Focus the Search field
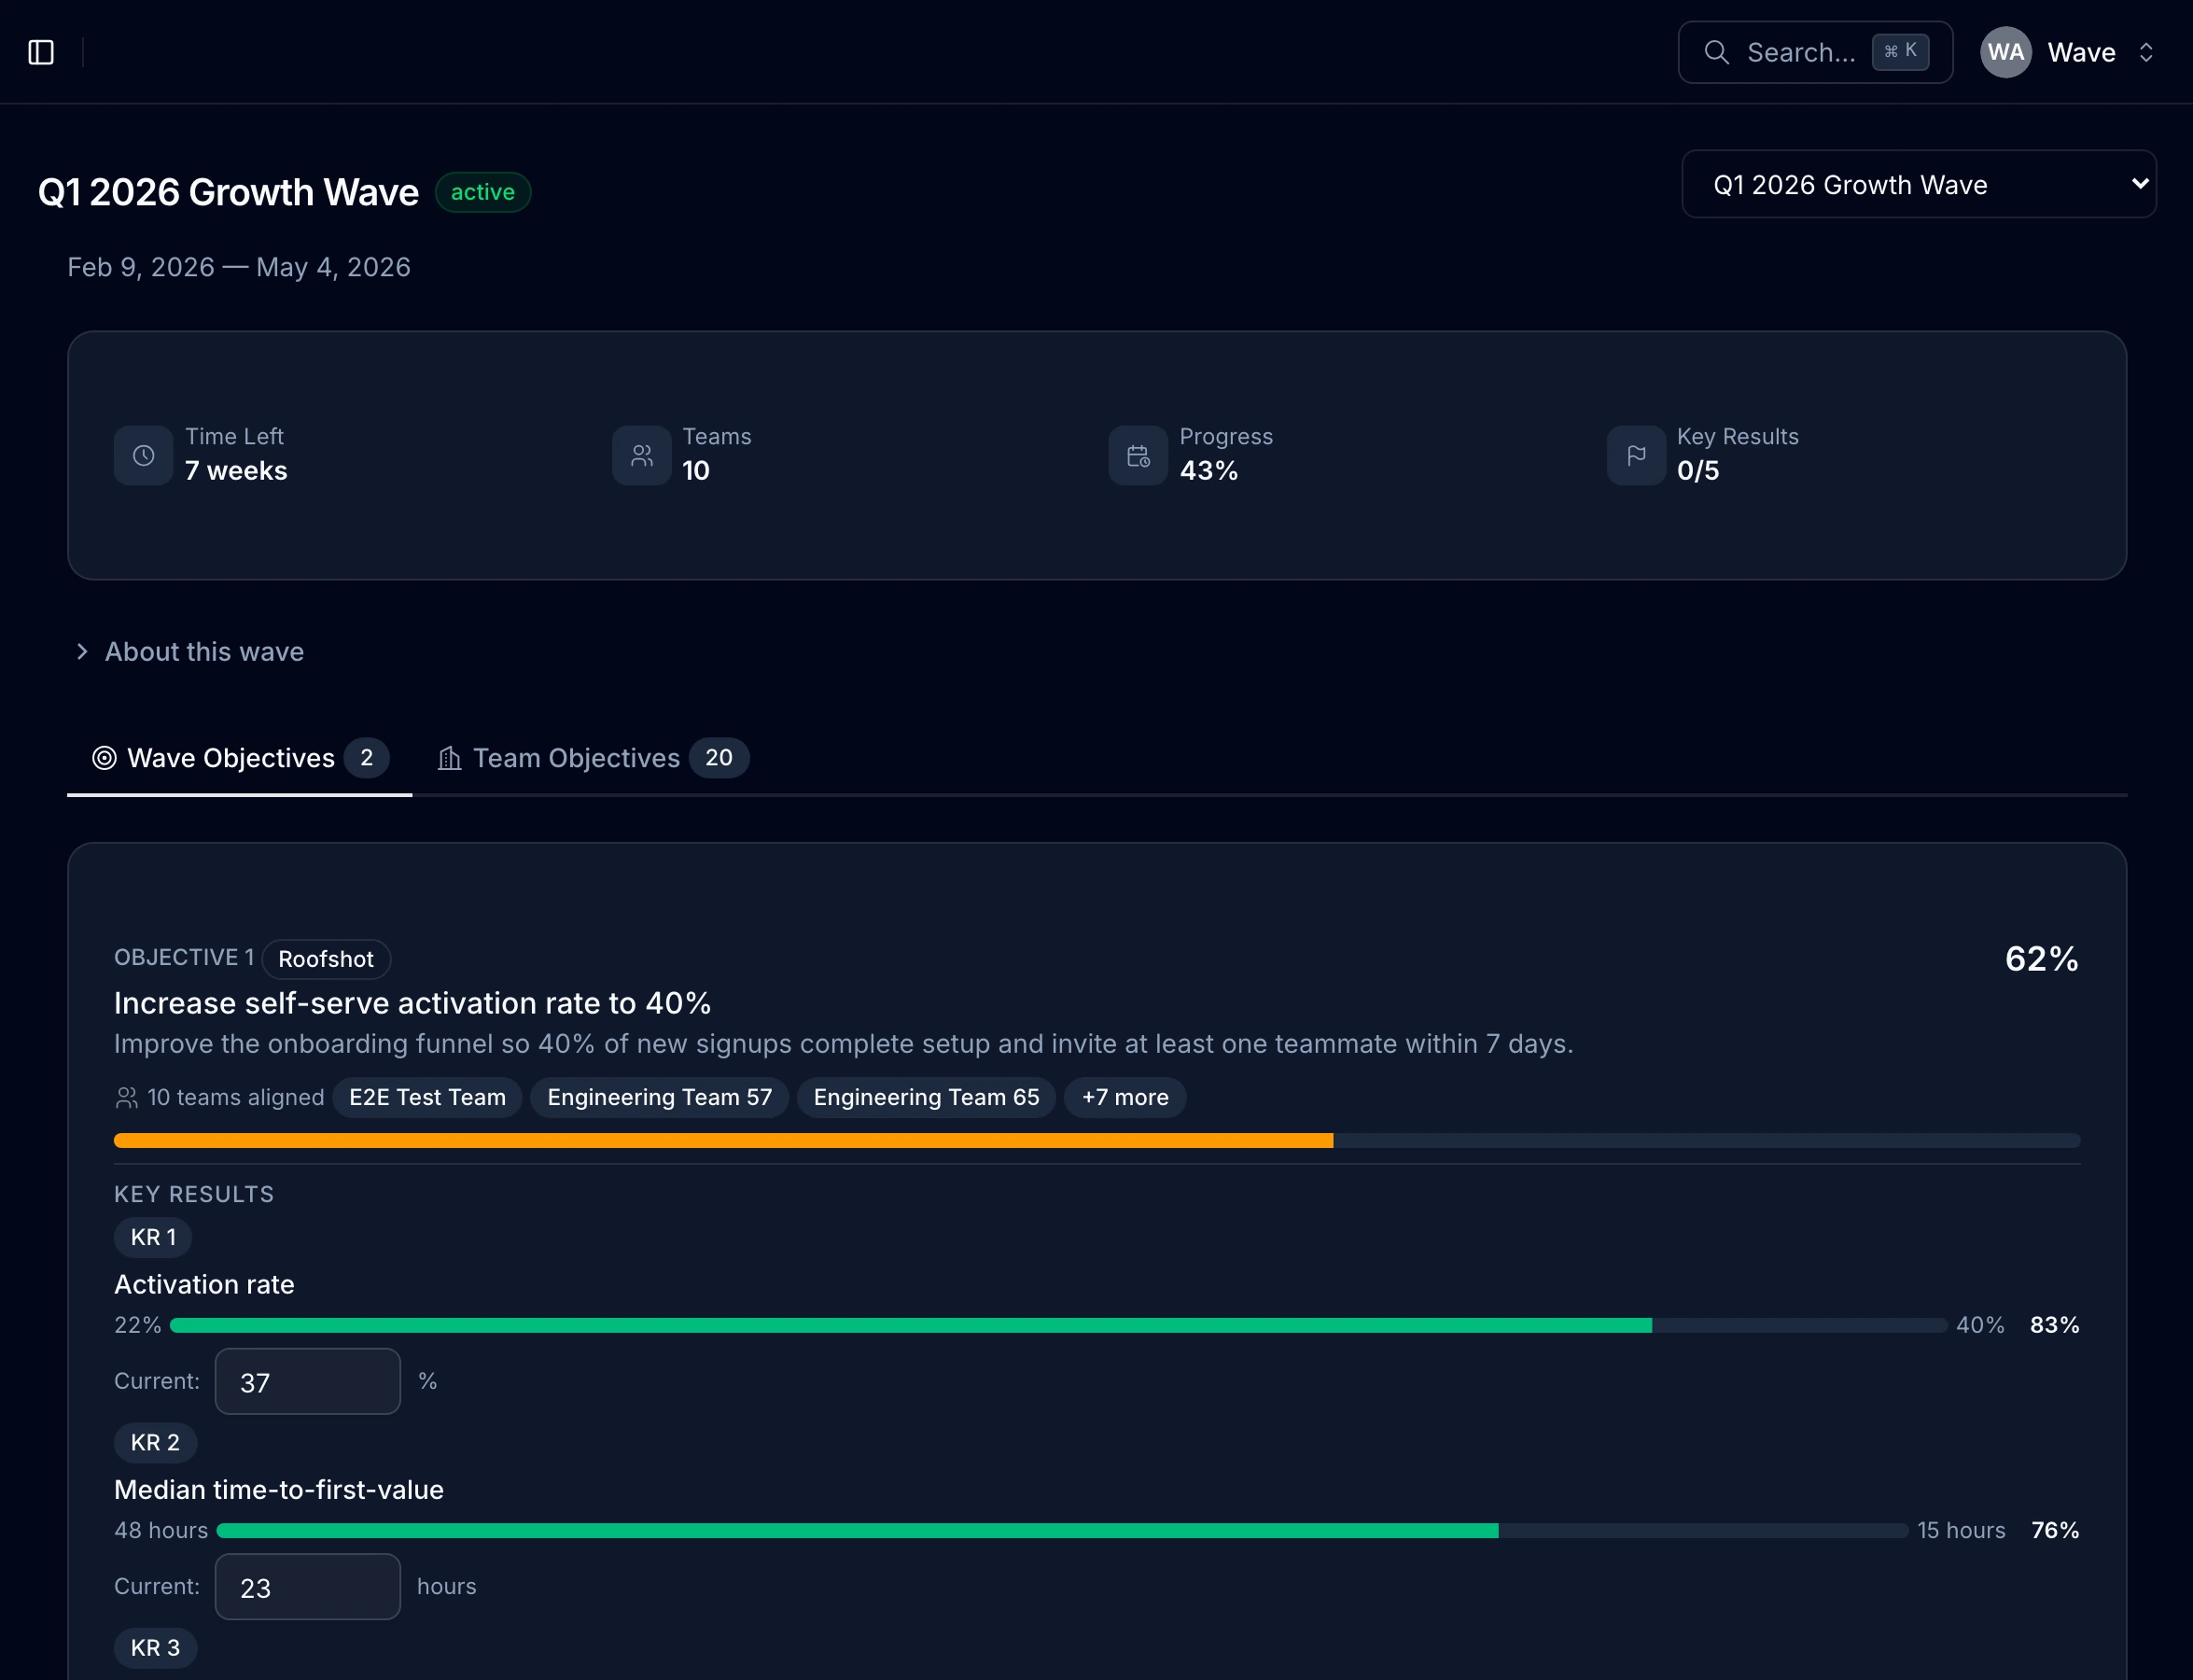The height and width of the screenshot is (1680, 2193). tap(1815, 52)
